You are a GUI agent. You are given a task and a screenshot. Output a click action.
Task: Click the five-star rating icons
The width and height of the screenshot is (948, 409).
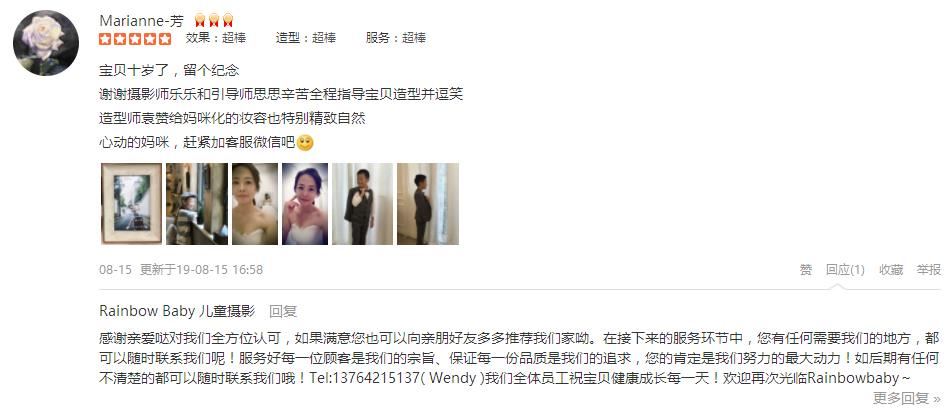point(135,39)
